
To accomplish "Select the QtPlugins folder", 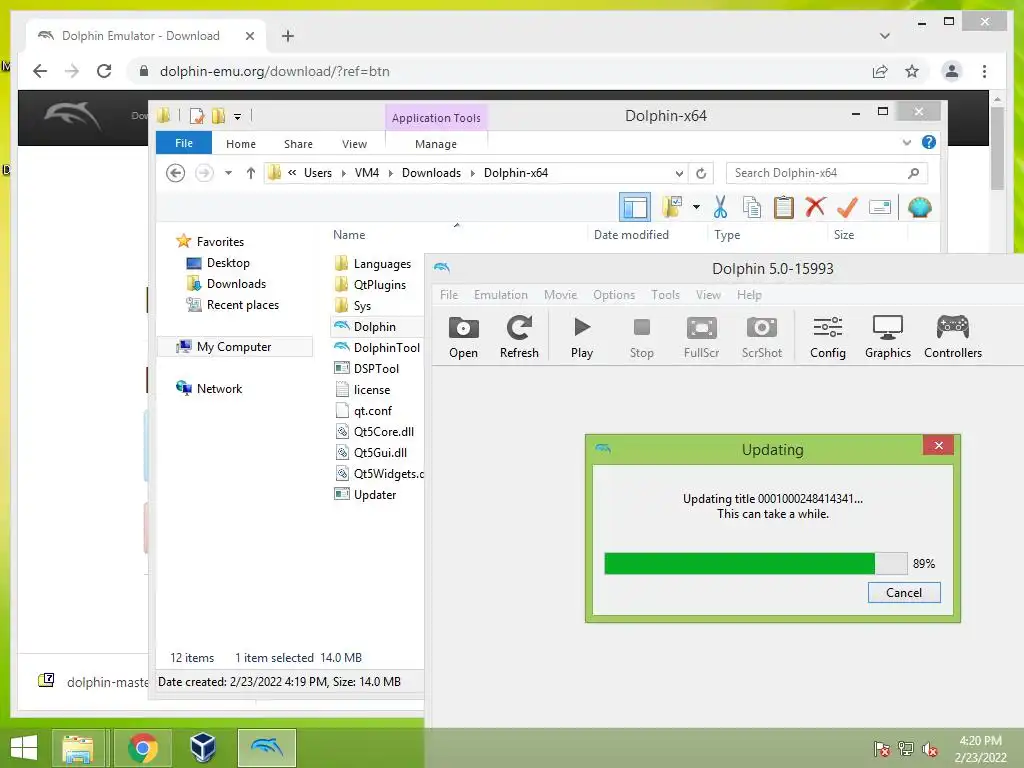I will click(379, 285).
